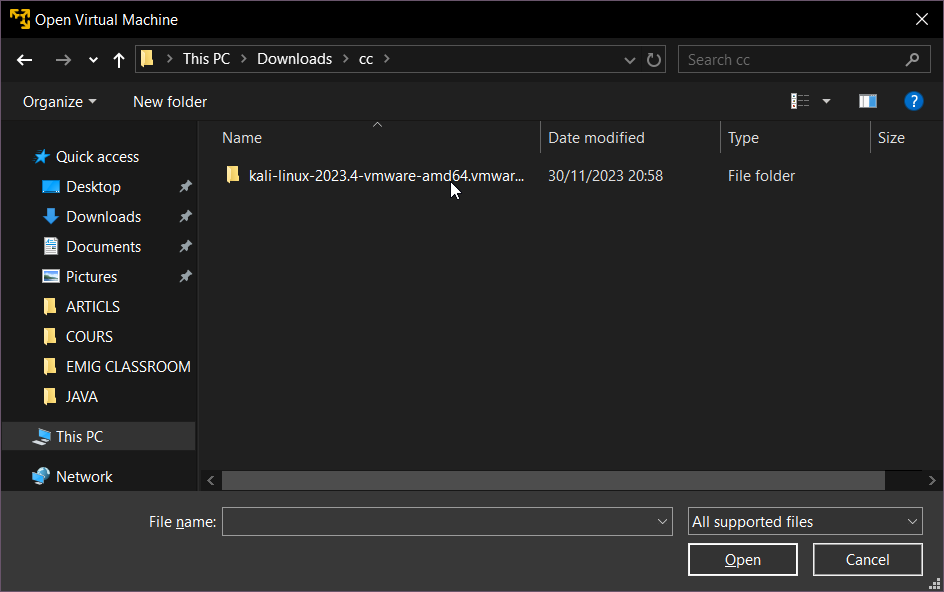This screenshot has height=592, width=944.
Task: Open recent locations chevron beside forward arrow
Action: 93,60
